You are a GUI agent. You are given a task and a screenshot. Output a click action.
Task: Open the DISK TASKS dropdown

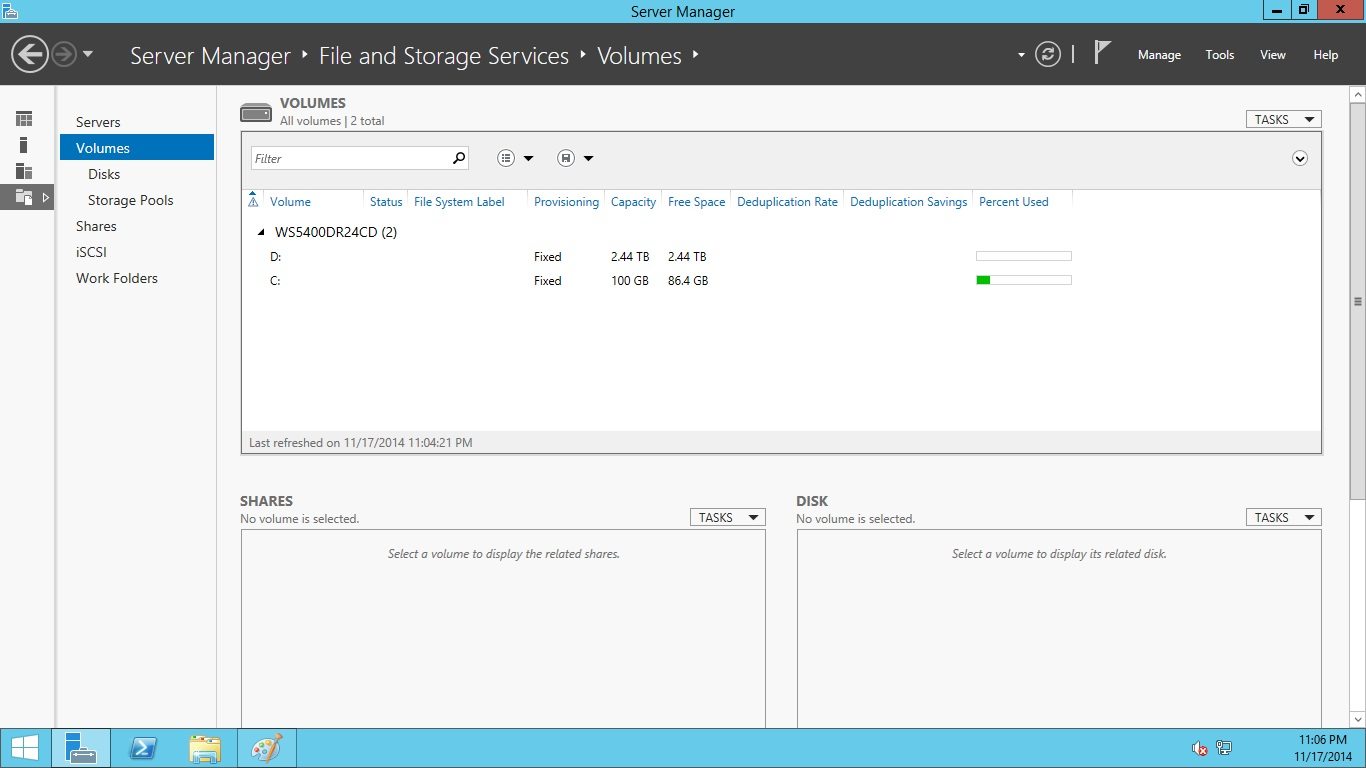pyautogui.click(x=1283, y=517)
